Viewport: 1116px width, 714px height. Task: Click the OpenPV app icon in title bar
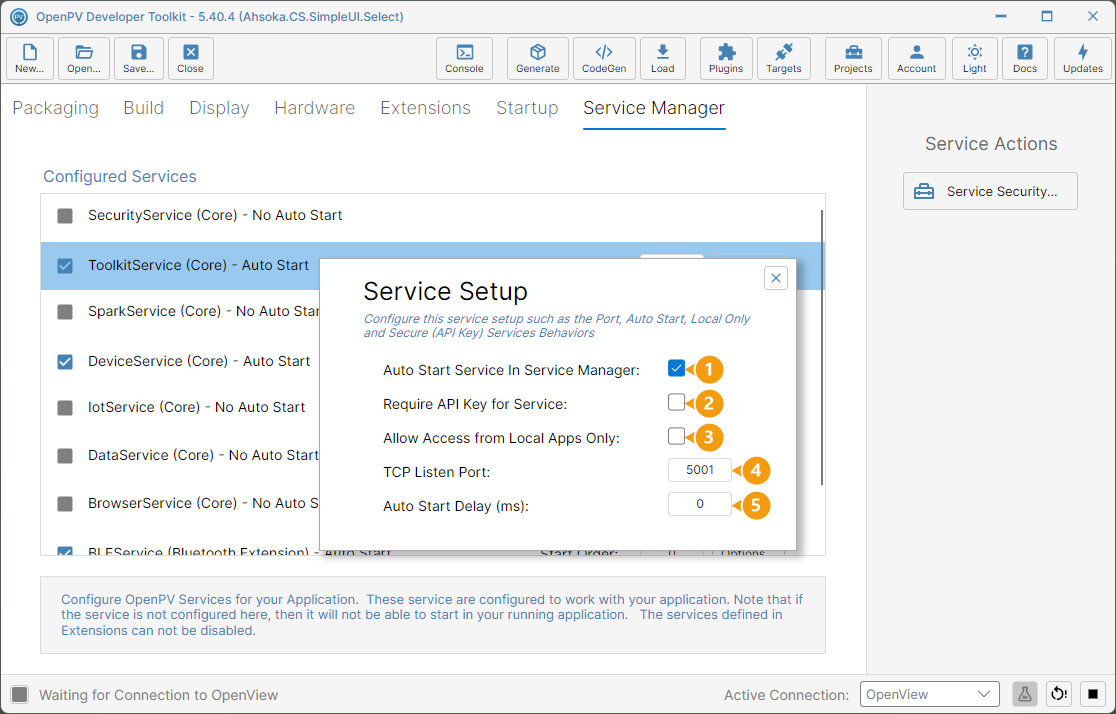click(19, 16)
